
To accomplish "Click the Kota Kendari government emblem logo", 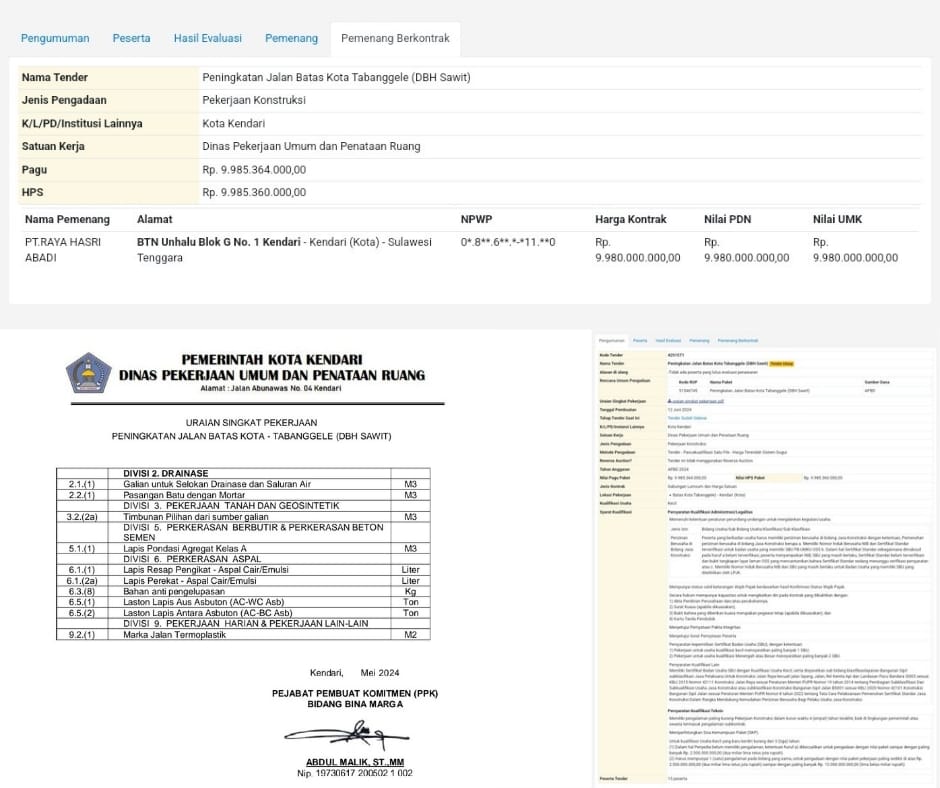I will pos(87,372).
